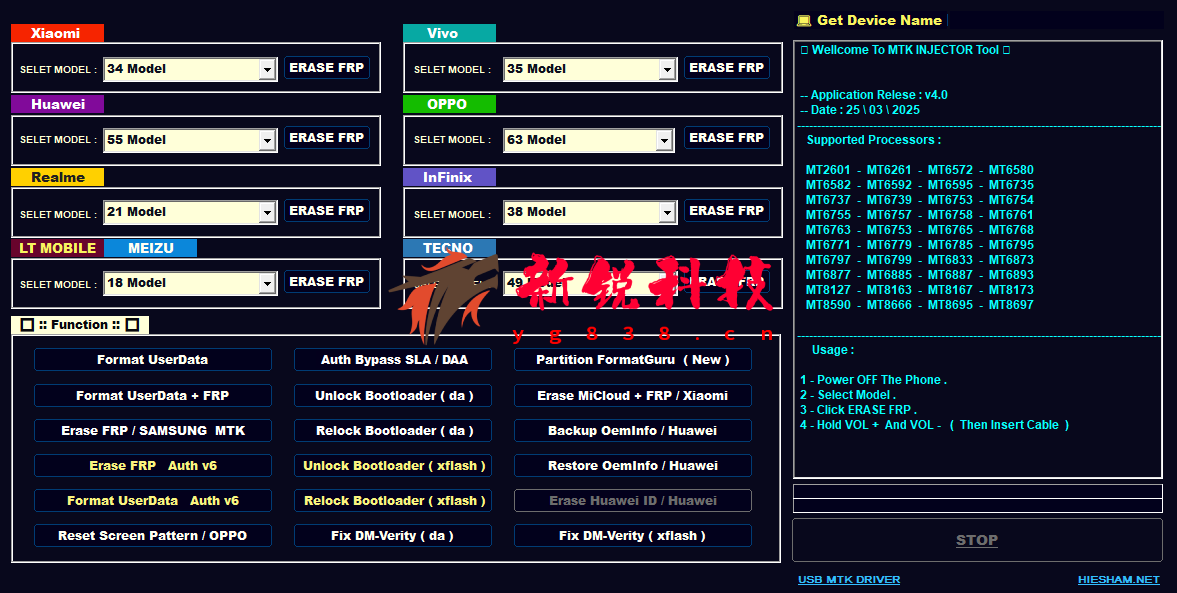Click Erase FRP Auth v6

152,465
